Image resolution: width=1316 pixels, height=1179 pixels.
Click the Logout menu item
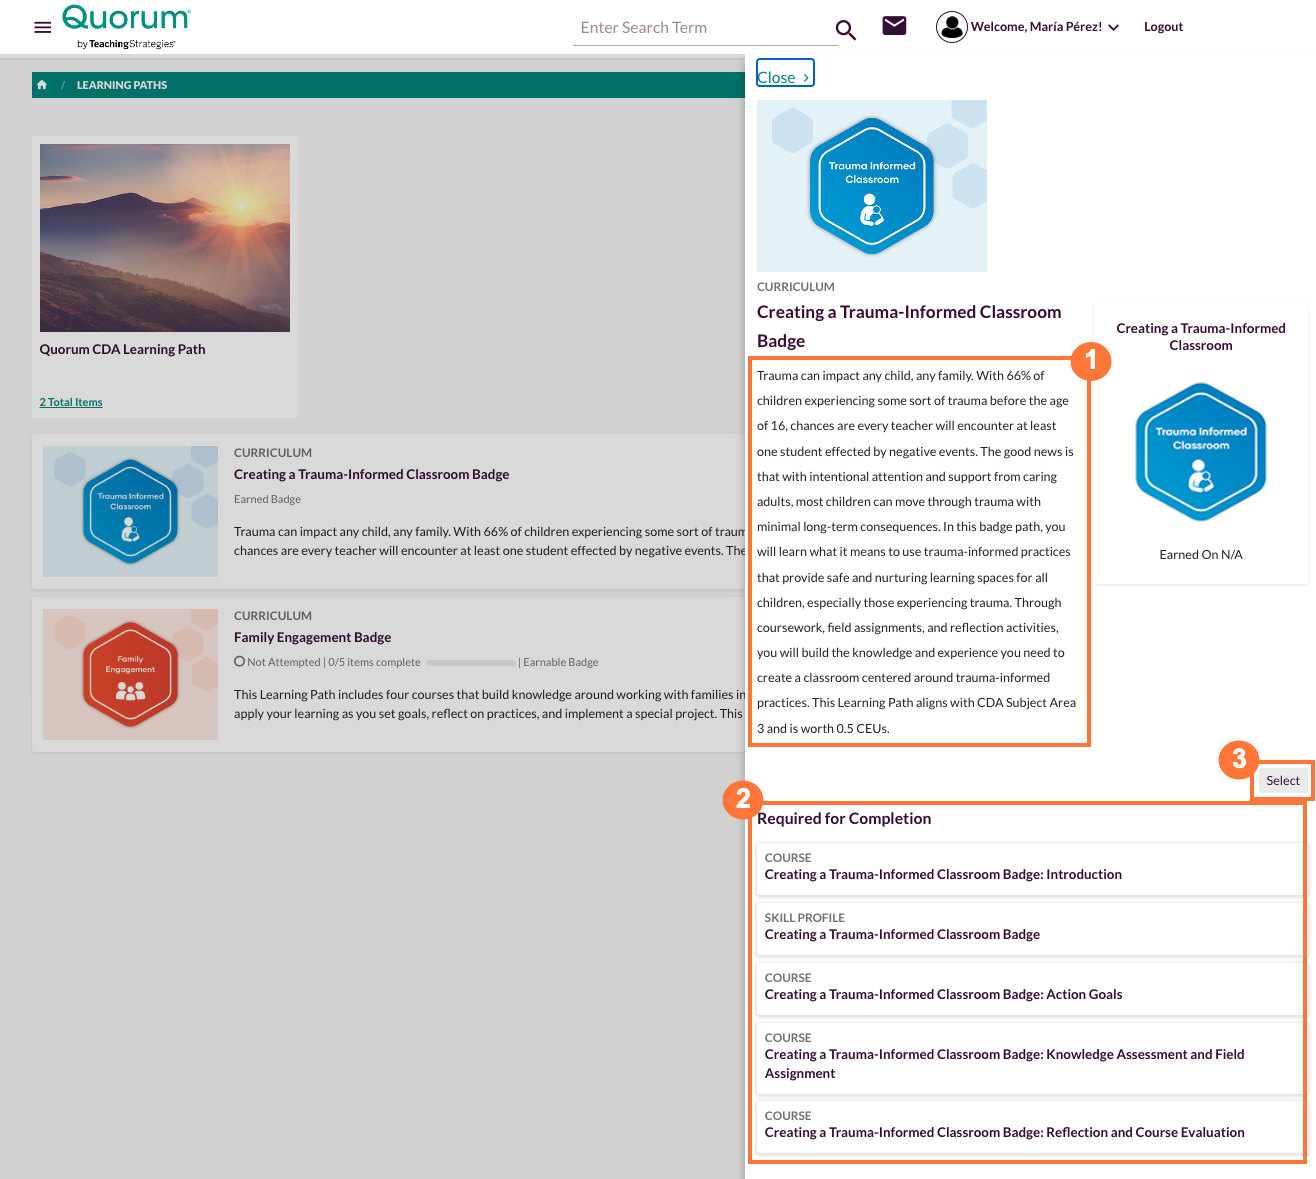tap(1163, 26)
